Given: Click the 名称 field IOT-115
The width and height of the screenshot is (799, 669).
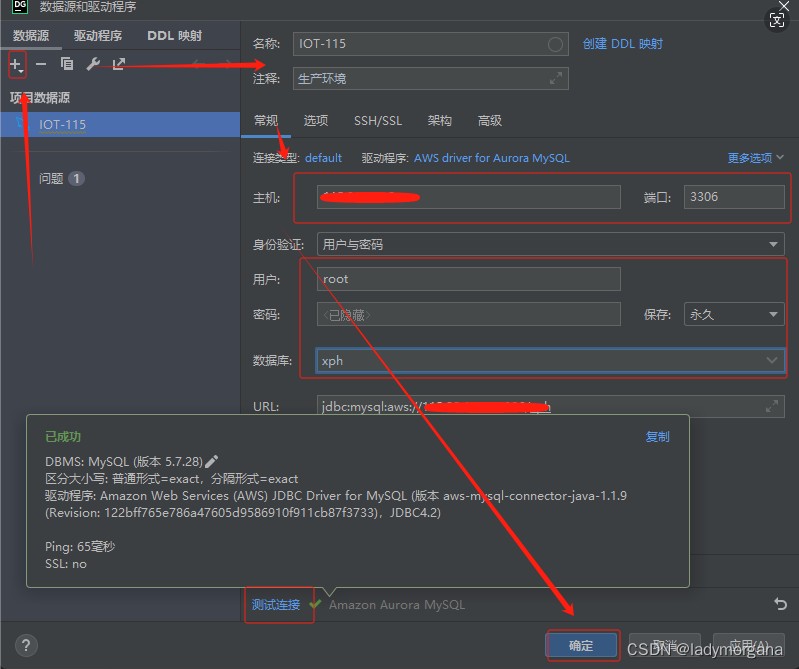Looking at the screenshot, I should (431, 44).
